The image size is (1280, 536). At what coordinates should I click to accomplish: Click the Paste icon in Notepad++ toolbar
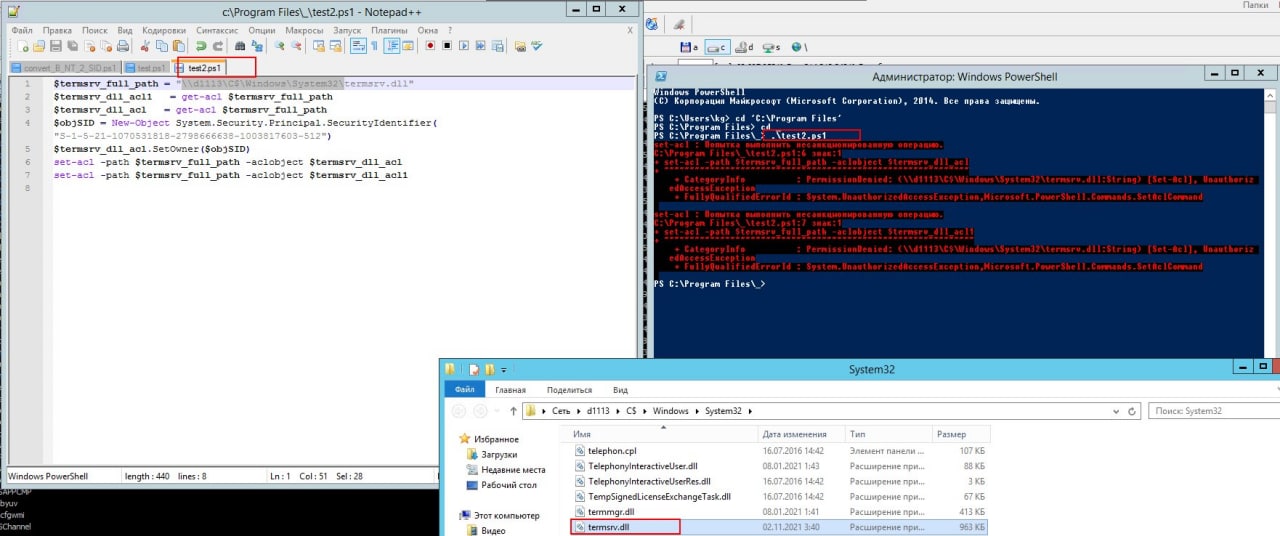point(178,46)
